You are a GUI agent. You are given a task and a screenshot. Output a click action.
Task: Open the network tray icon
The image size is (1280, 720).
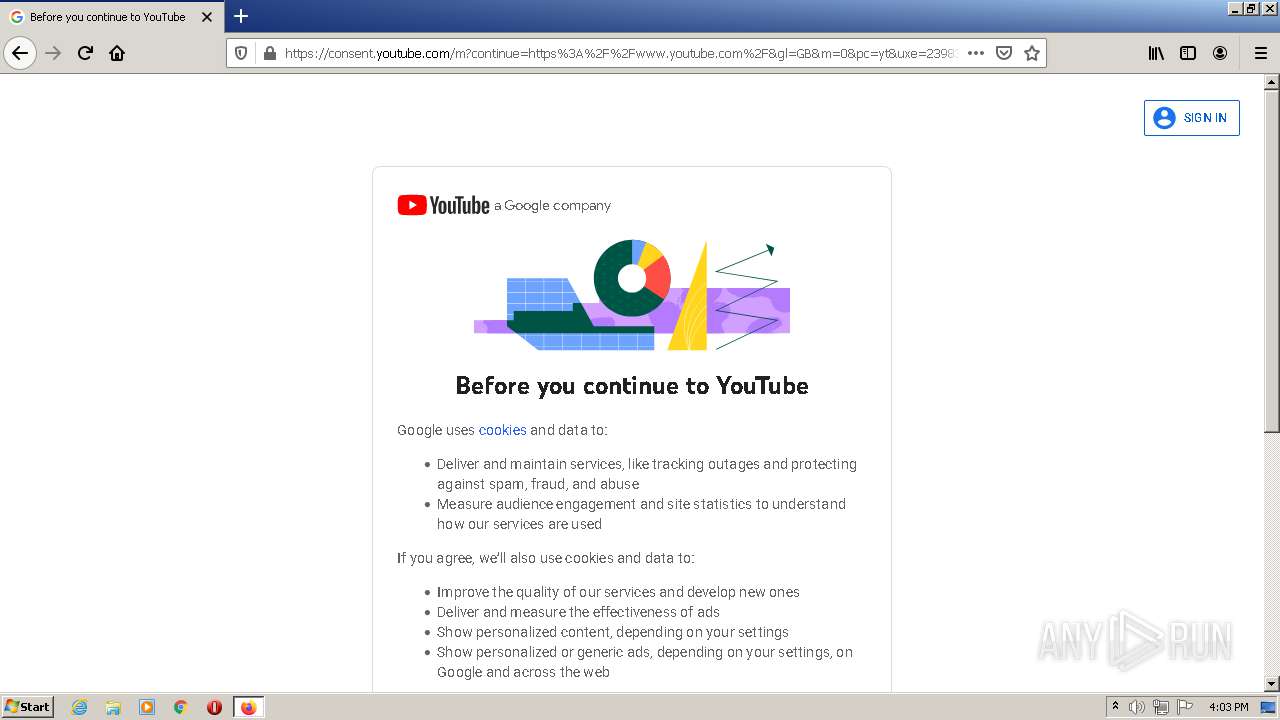pos(1161,707)
